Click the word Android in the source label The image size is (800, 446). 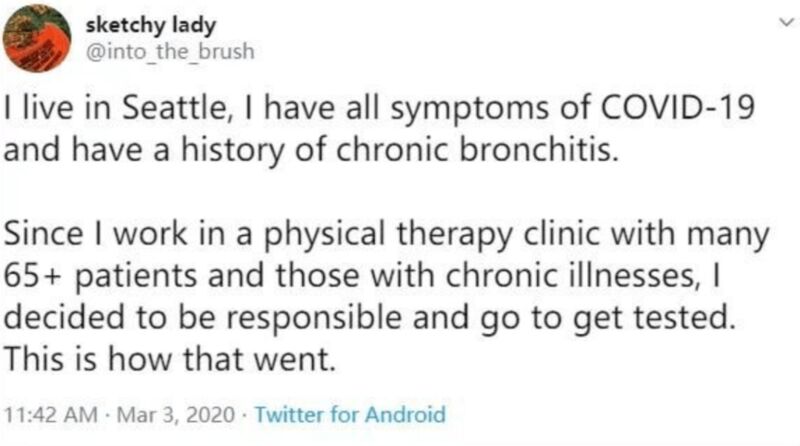click(405, 414)
